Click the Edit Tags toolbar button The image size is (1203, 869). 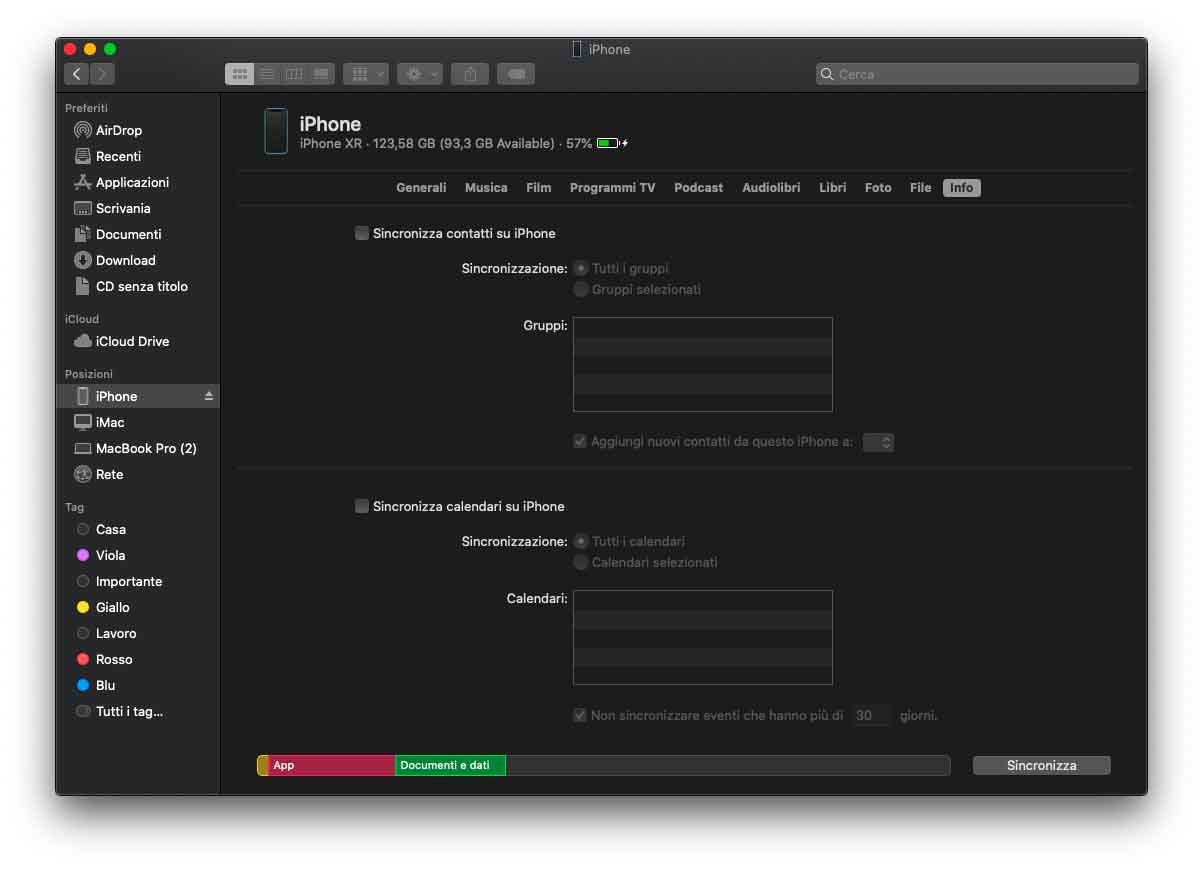tap(515, 74)
